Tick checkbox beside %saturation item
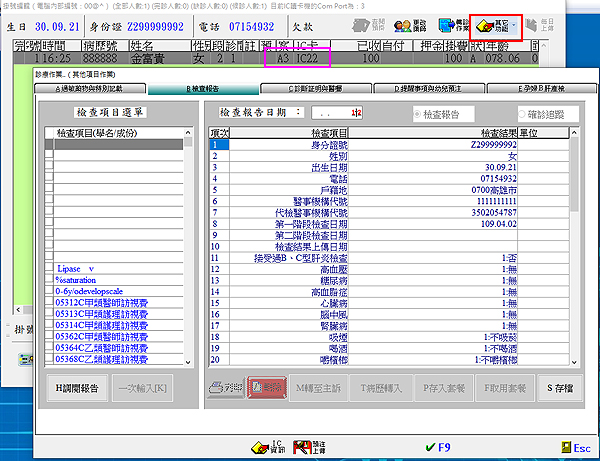This screenshot has height=461, width=600. click(x=48, y=280)
